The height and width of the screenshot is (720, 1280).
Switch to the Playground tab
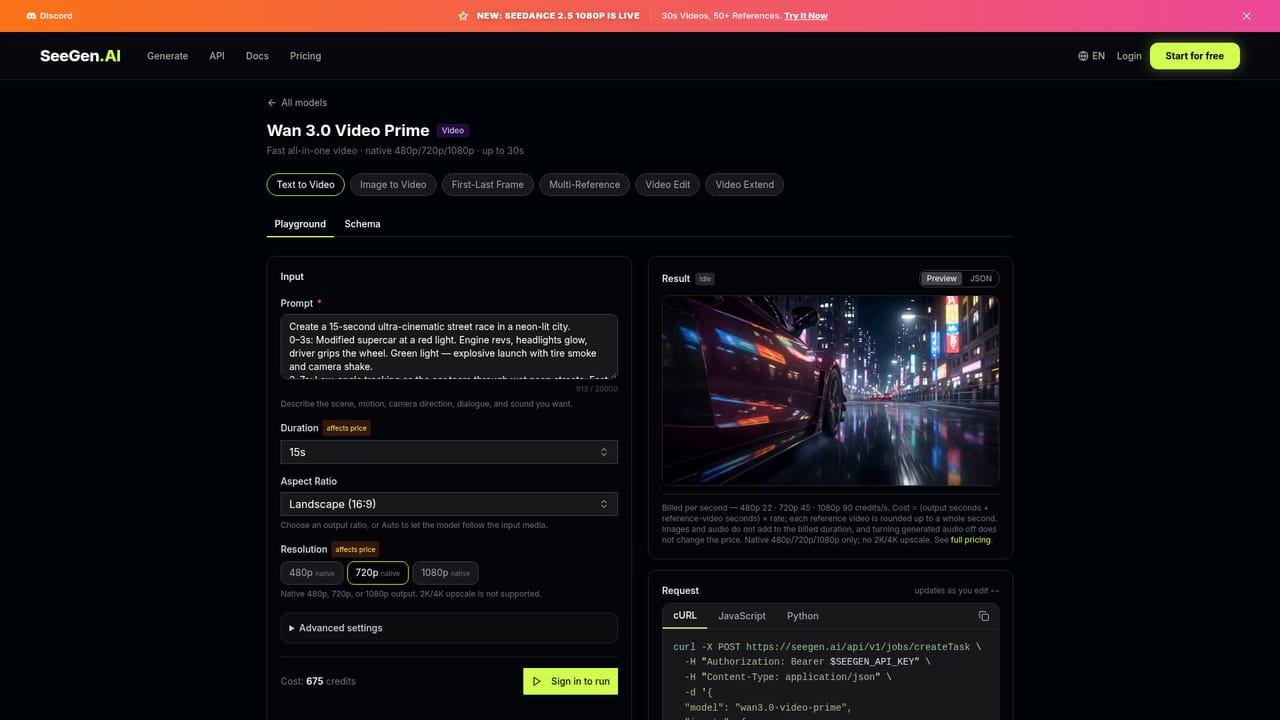[x=300, y=224]
